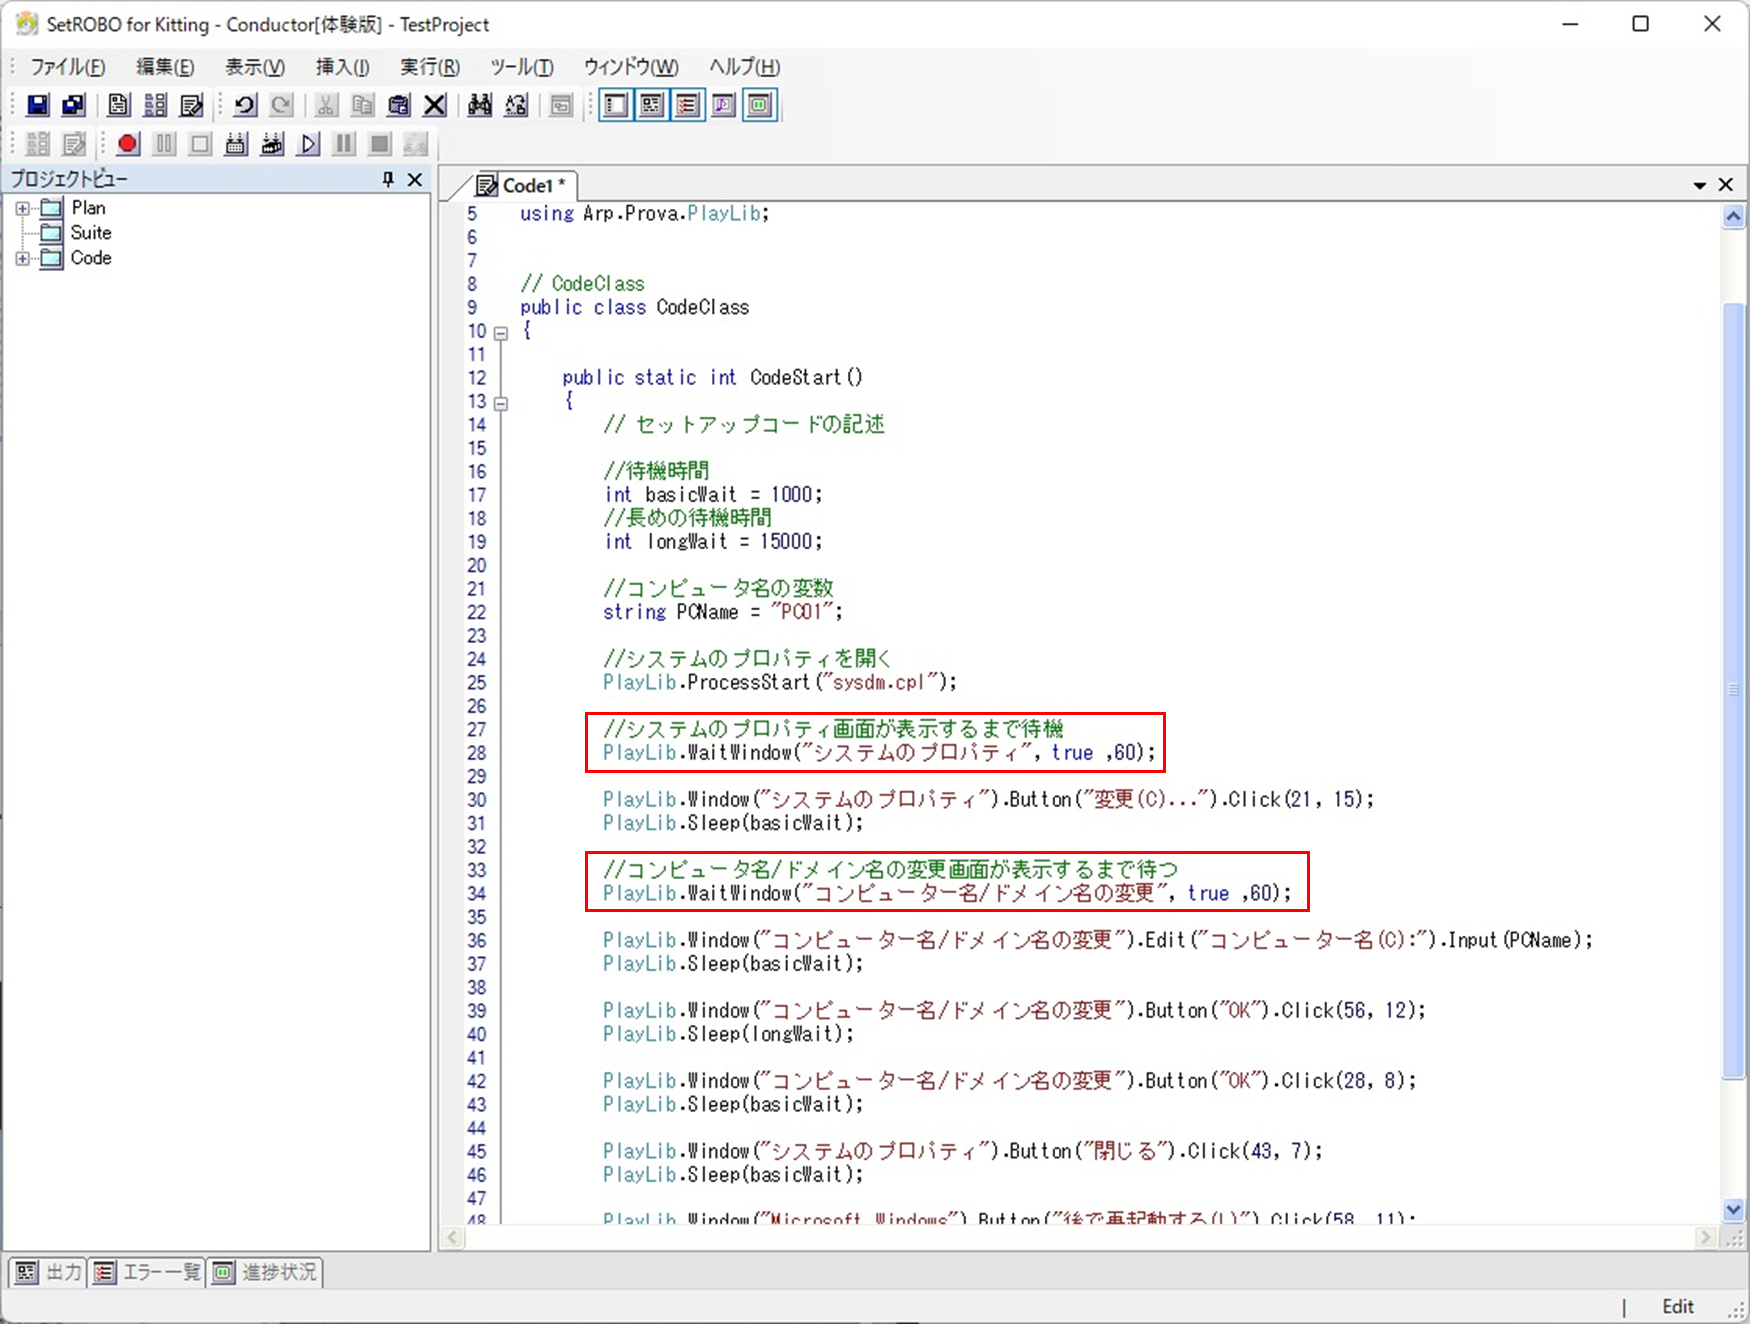Click the pause icon after play
The image size is (1750, 1324).
[344, 144]
